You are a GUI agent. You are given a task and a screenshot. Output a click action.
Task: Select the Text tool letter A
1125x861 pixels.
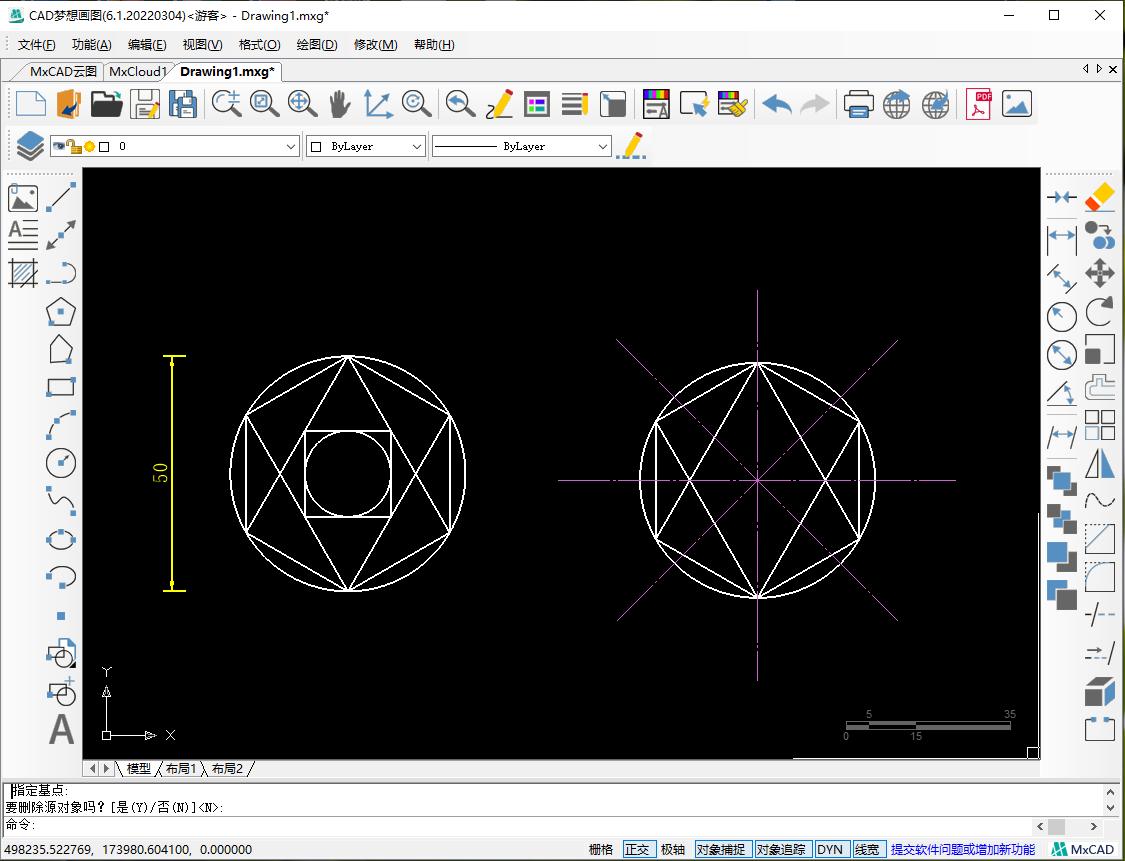coord(61,730)
